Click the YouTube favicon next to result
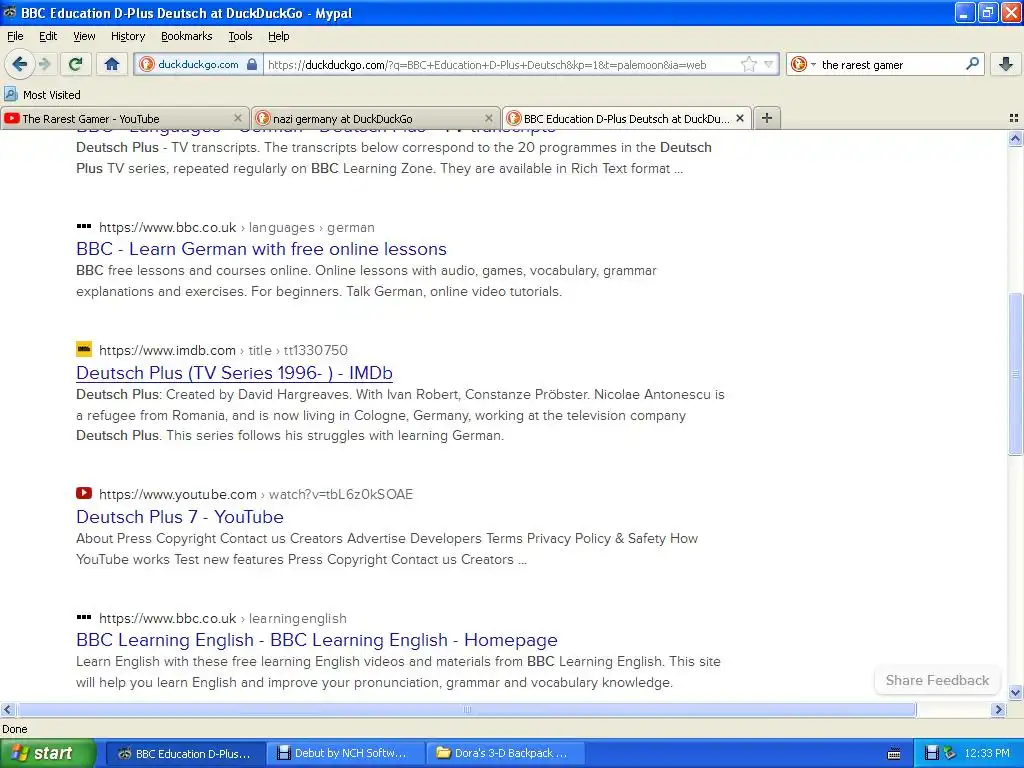 coord(84,493)
